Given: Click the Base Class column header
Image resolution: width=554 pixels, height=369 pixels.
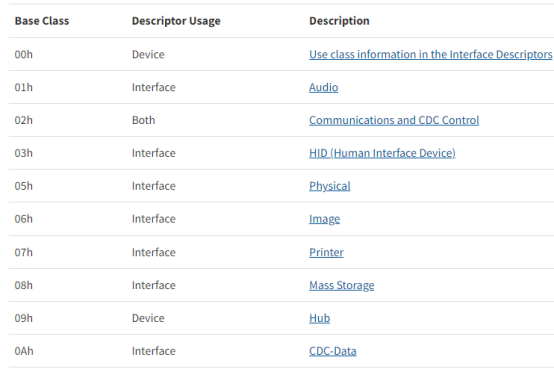Looking at the screenshot, I should (x=42, y=21).
